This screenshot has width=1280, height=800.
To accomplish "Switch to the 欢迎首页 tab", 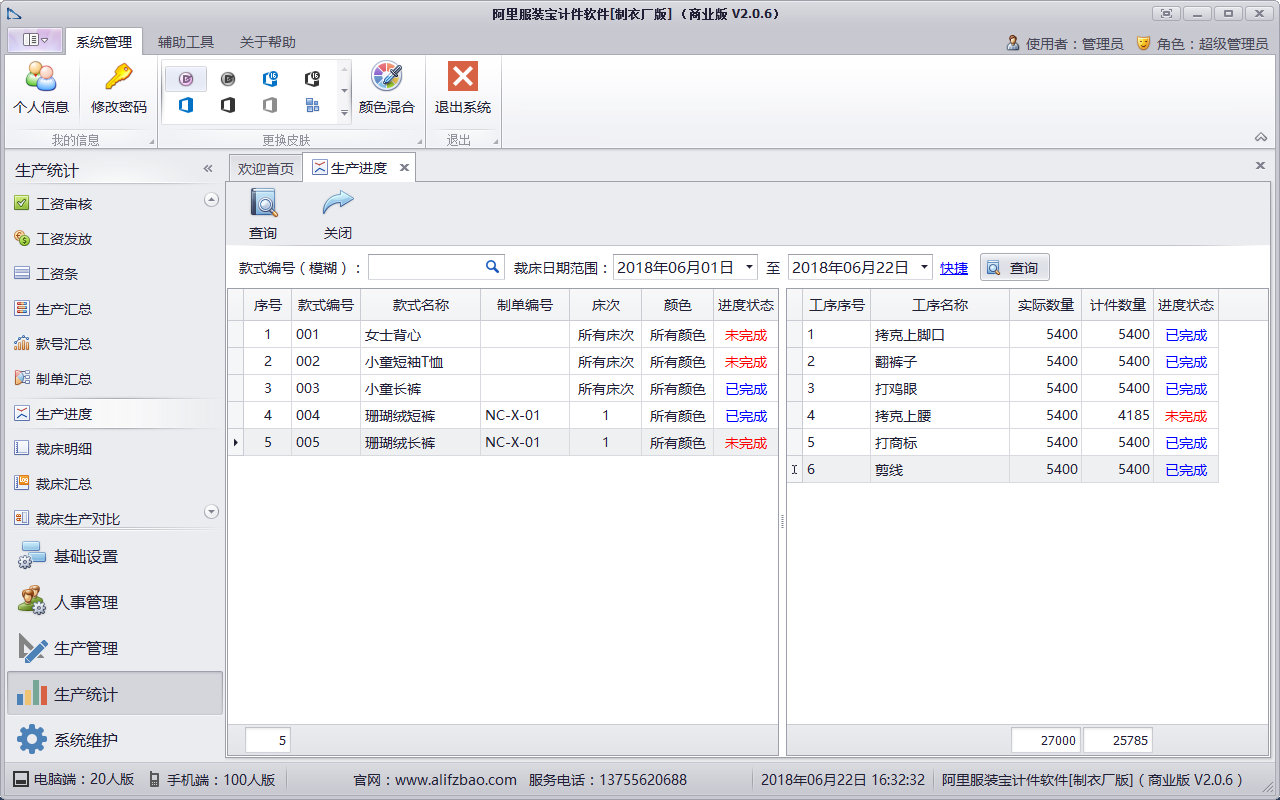I will click(x=265, y=168).
